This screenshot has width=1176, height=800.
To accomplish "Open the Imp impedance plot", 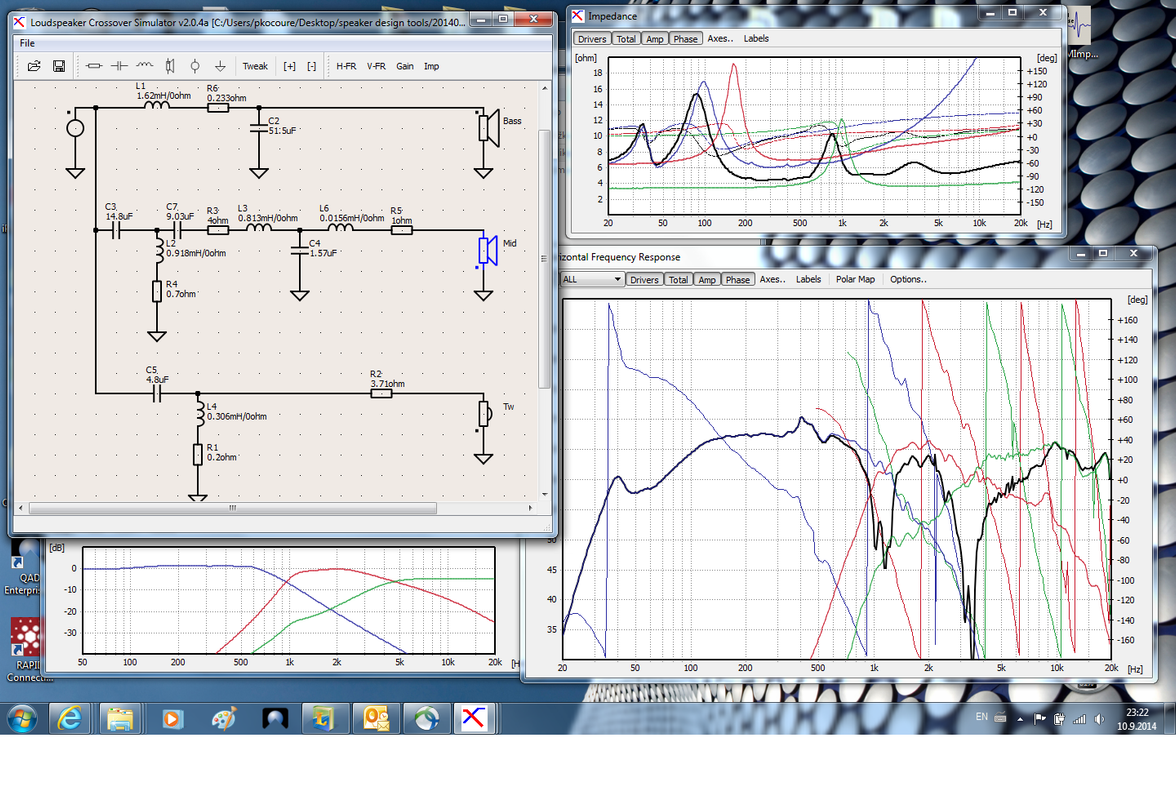I will pos(431,66).
